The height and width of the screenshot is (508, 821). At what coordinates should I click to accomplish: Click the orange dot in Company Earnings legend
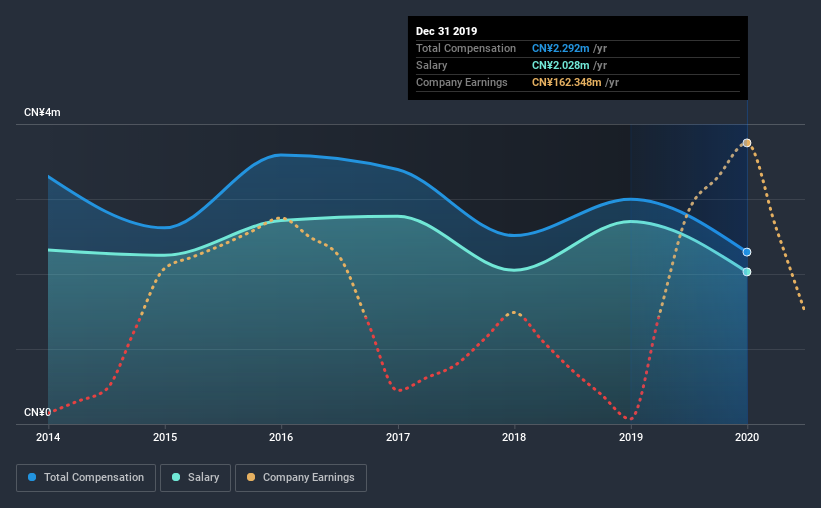251,477
